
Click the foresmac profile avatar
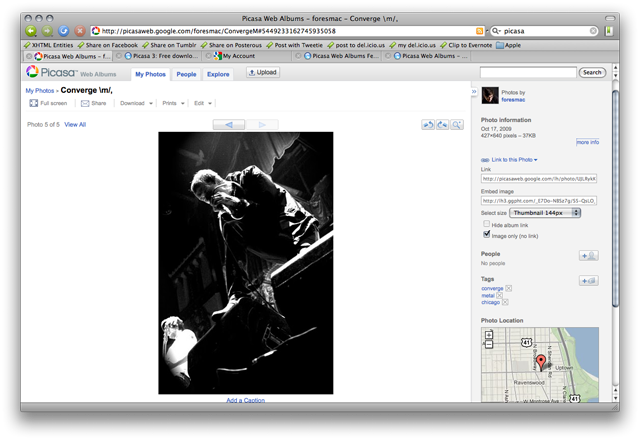click(x=490, y=96)
